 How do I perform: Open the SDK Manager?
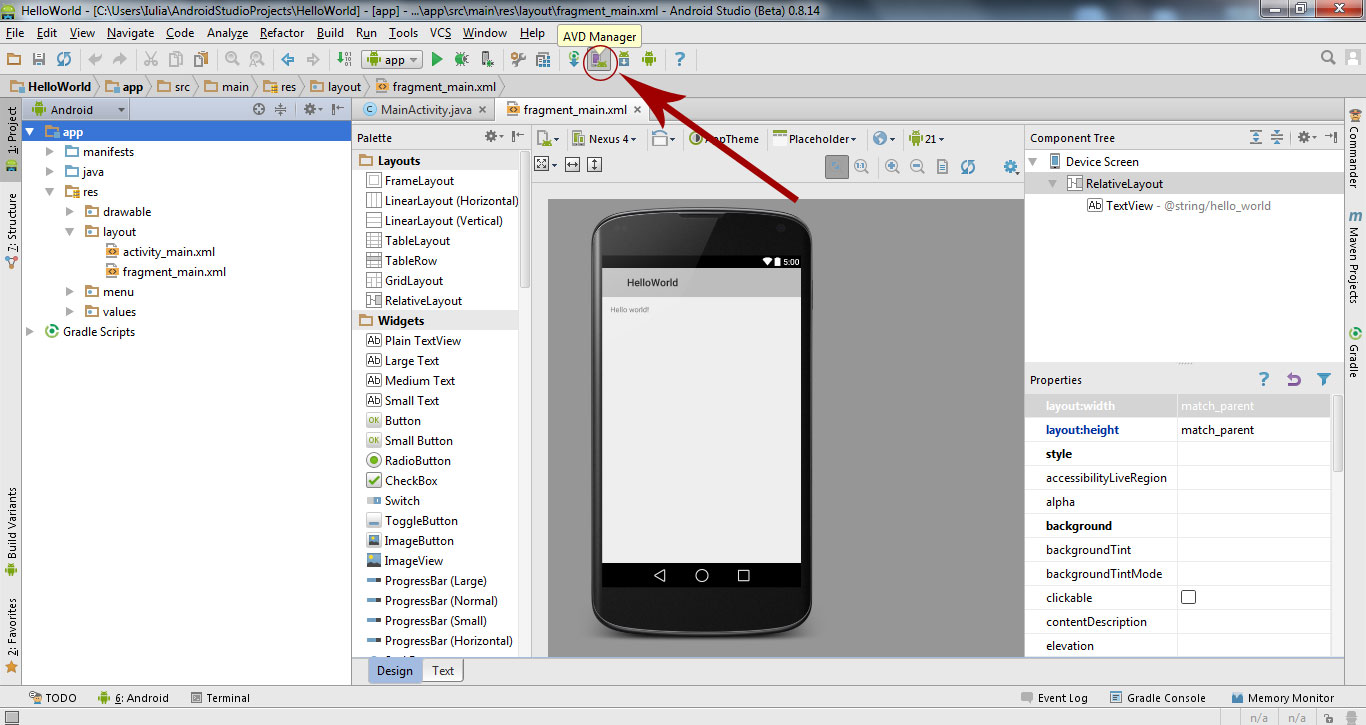[624, 59]
